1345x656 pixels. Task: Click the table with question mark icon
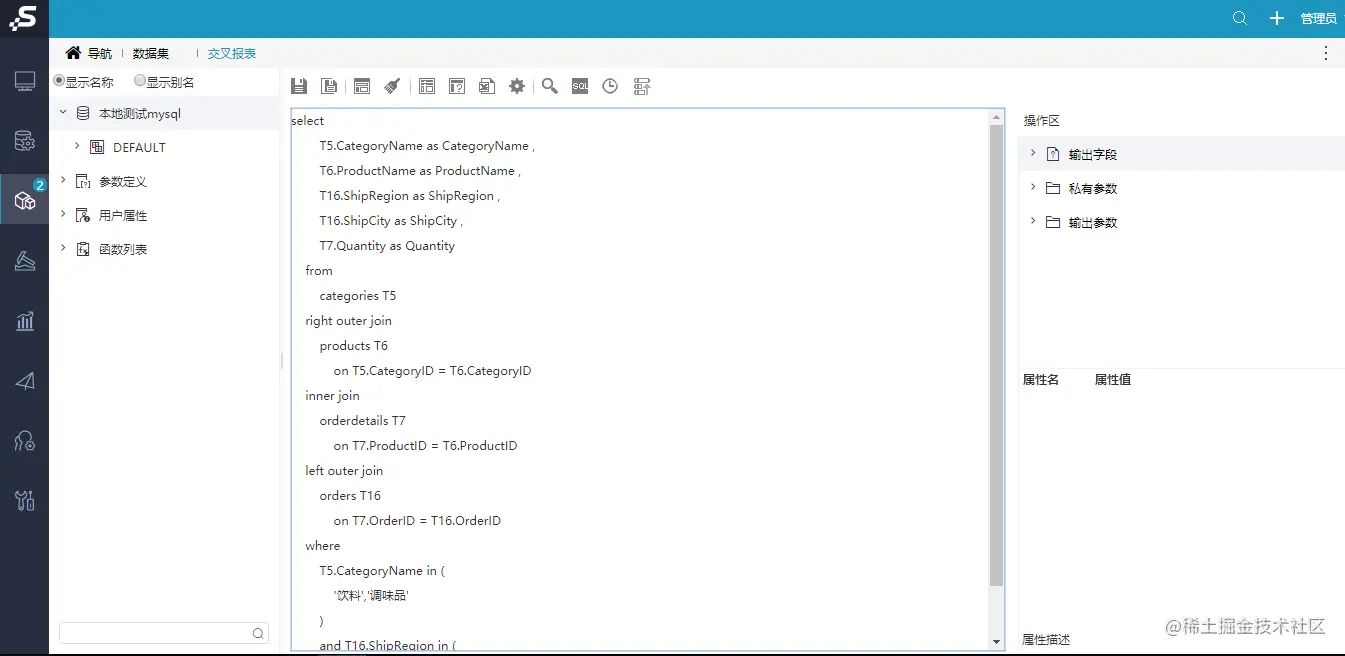click(x=457, y=86)
